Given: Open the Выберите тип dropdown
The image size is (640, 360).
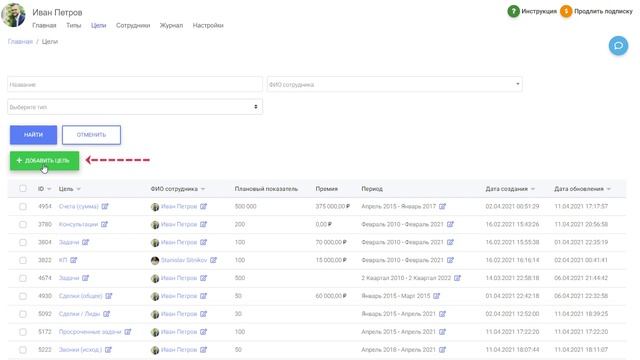Looking at the screenshot, I should (x=135, y=107).
